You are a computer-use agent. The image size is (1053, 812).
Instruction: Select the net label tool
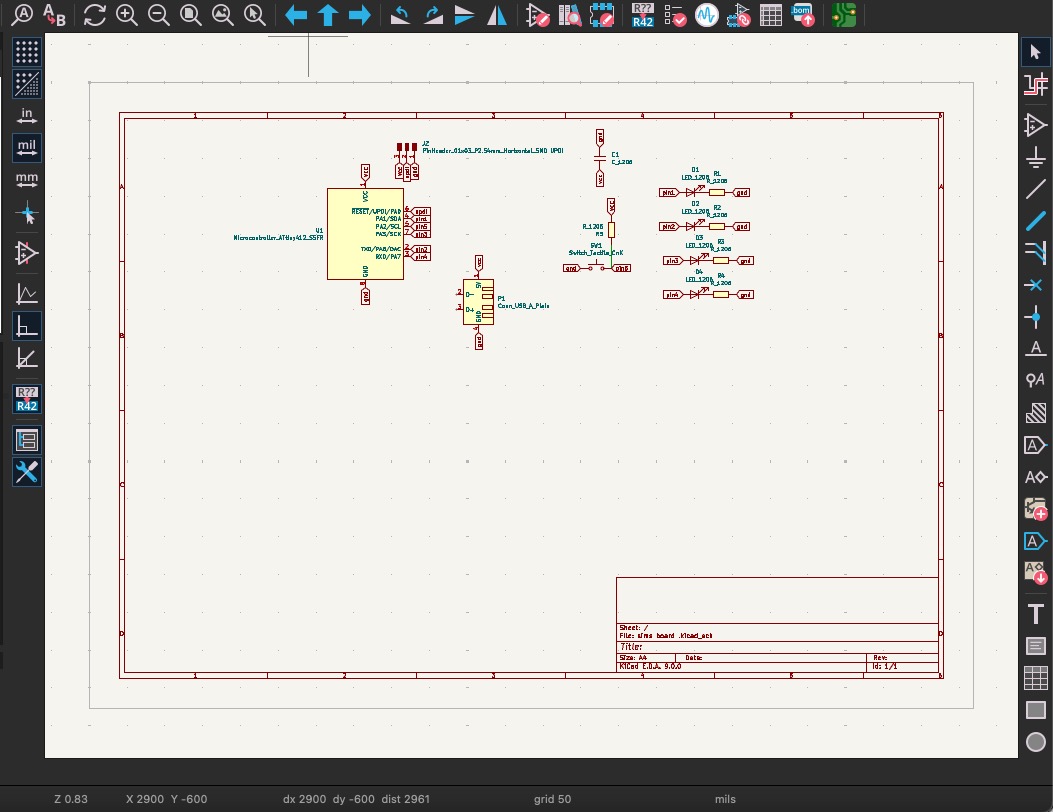tap(1036, 349)
